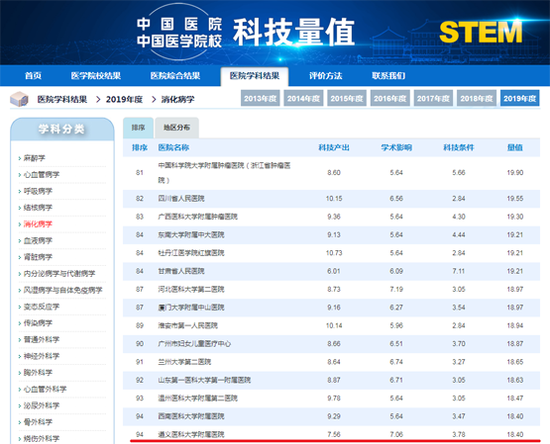The image size is (550, 444).
Task: Click the 兰州大学第二医院 hospital name
Action: (185, 362)
